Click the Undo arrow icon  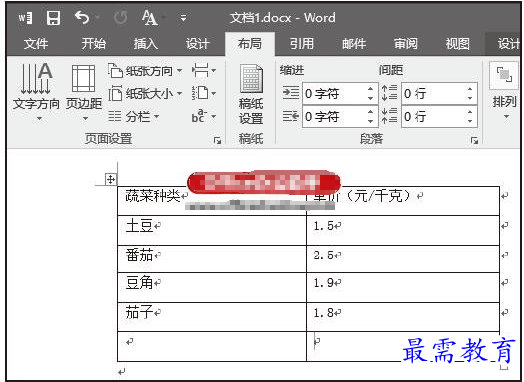point(82,18)
